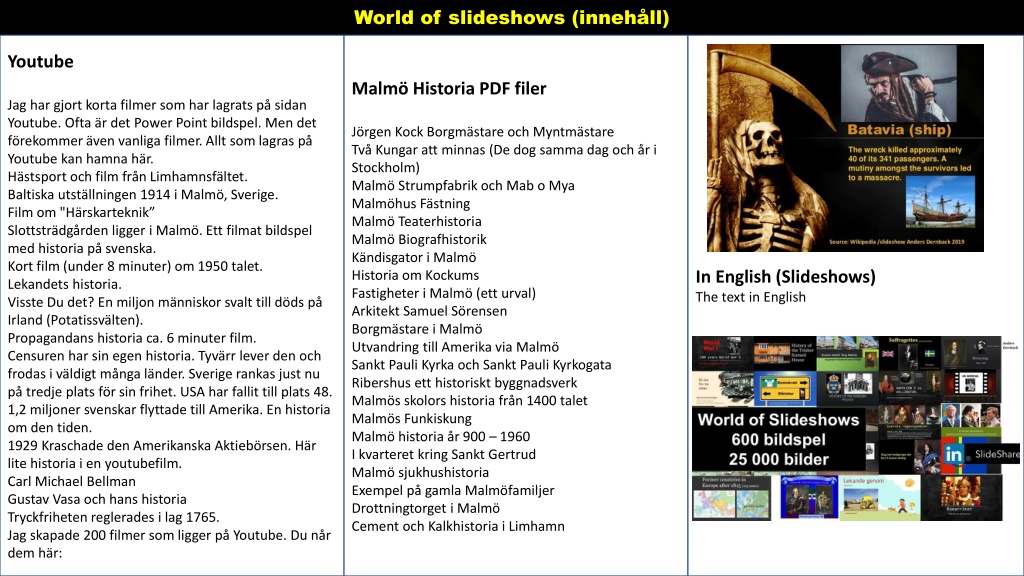Image resolution: width=1024 pixels, height=576 pixels.
Task: Click the 'In English (Slideshows)' heading
Action: [786, 276]
